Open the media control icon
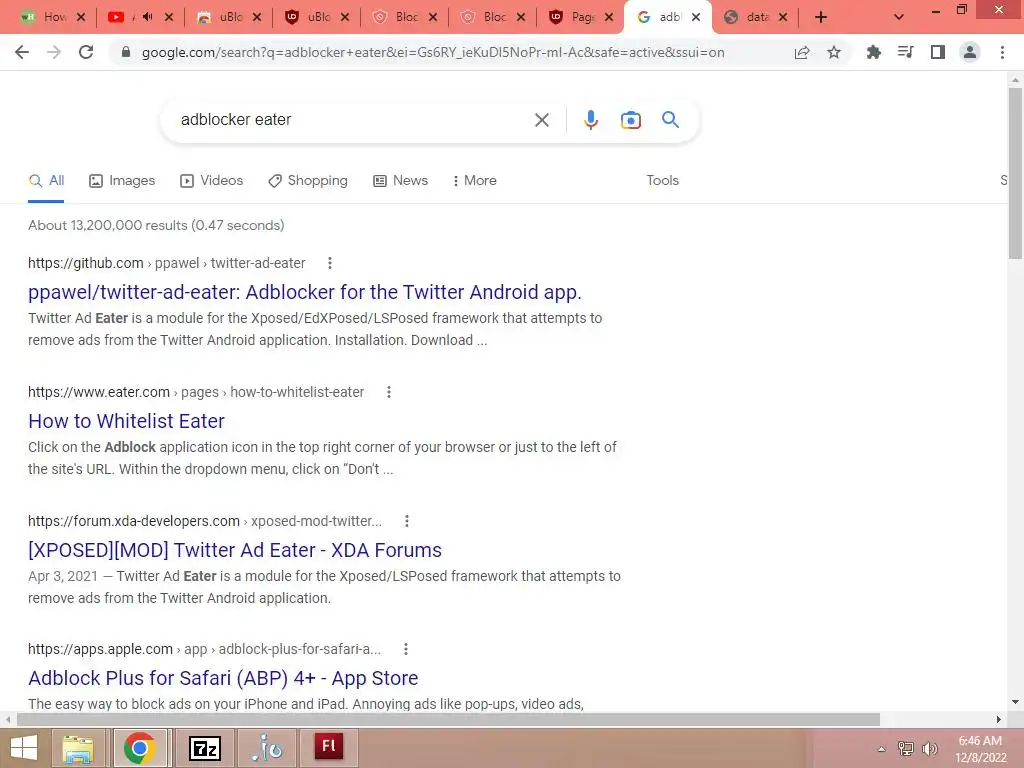 (x=905, y=52)
